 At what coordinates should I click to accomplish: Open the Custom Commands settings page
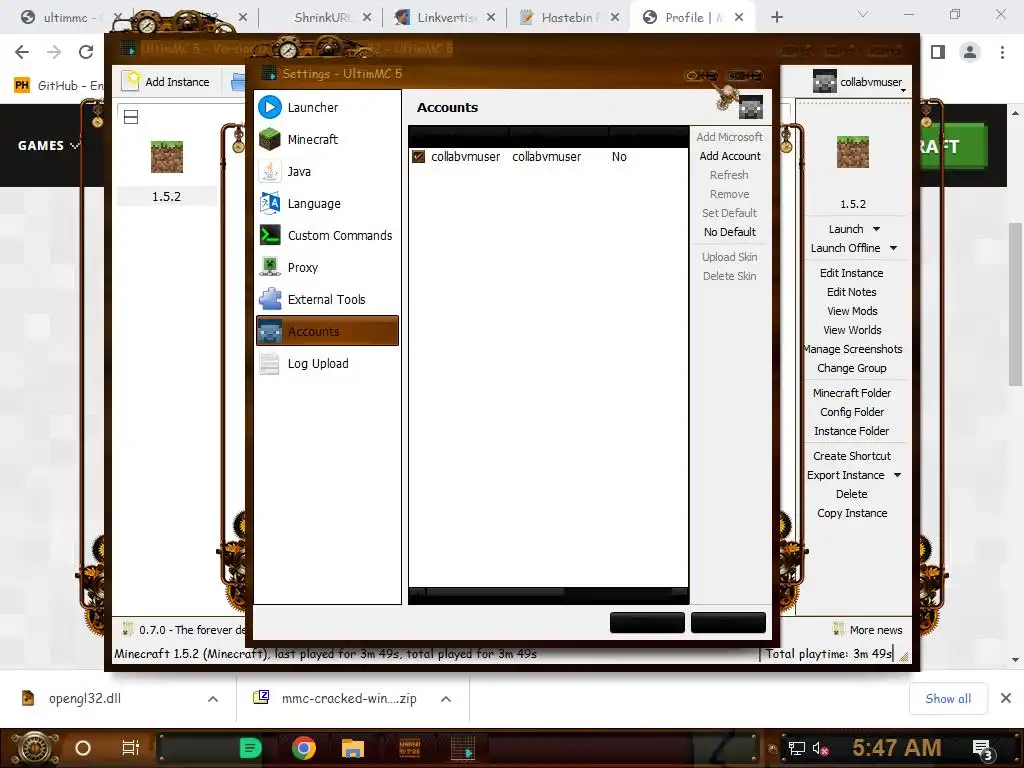click(x=327, y=235)
